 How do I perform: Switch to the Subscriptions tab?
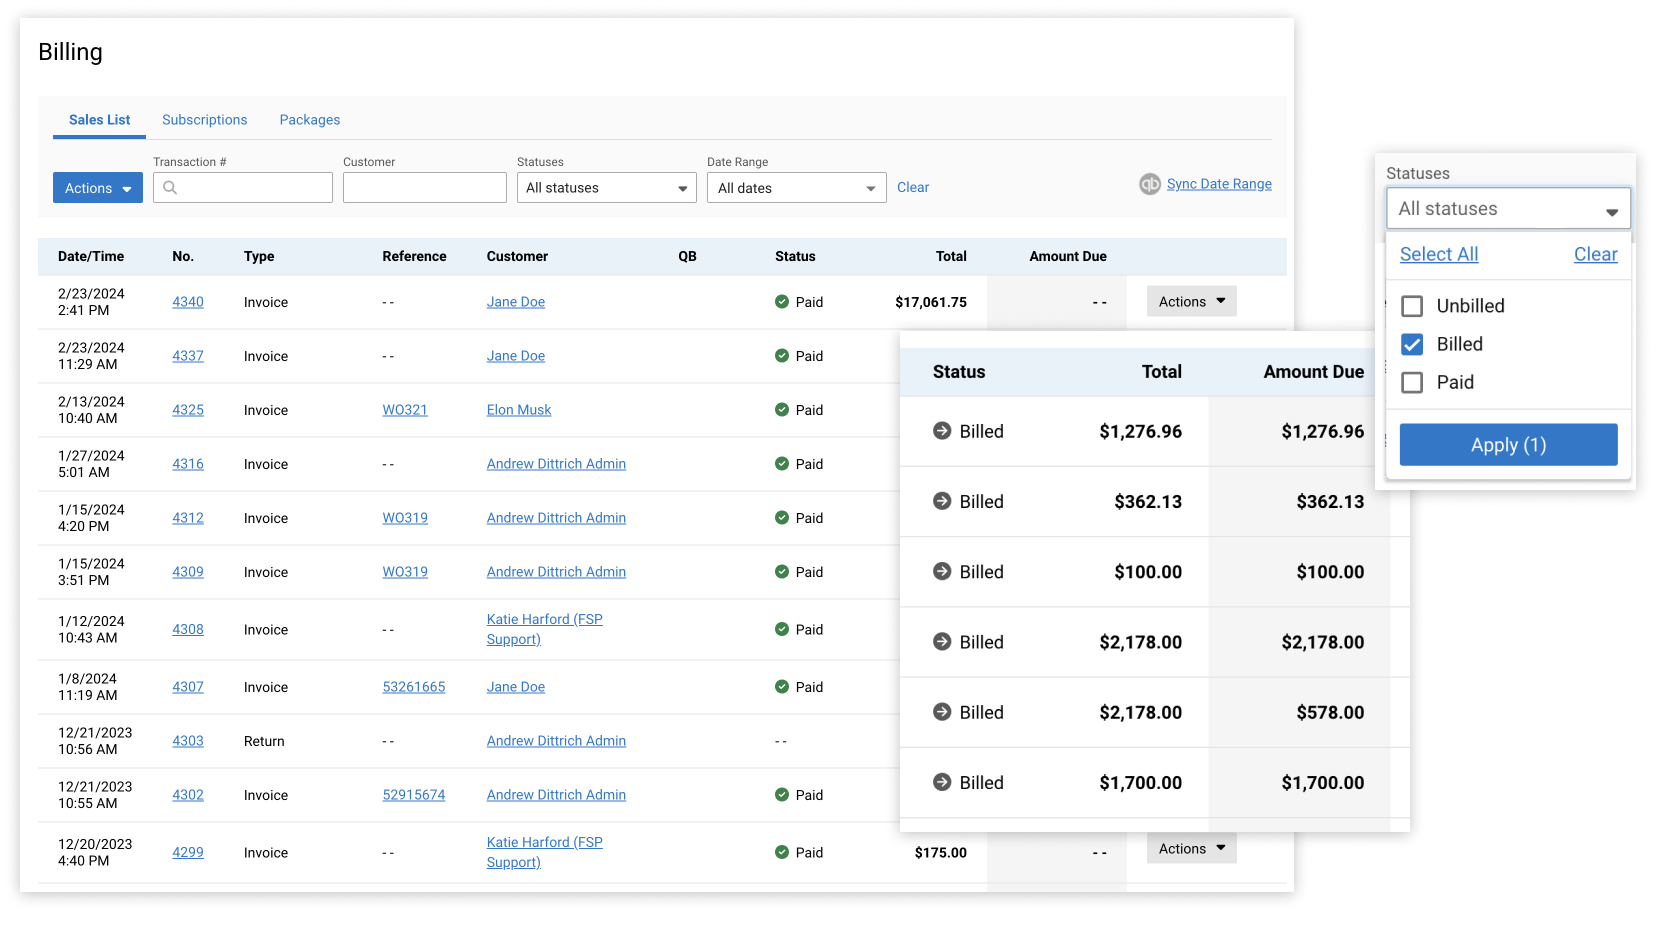click(x=204, y=120)
